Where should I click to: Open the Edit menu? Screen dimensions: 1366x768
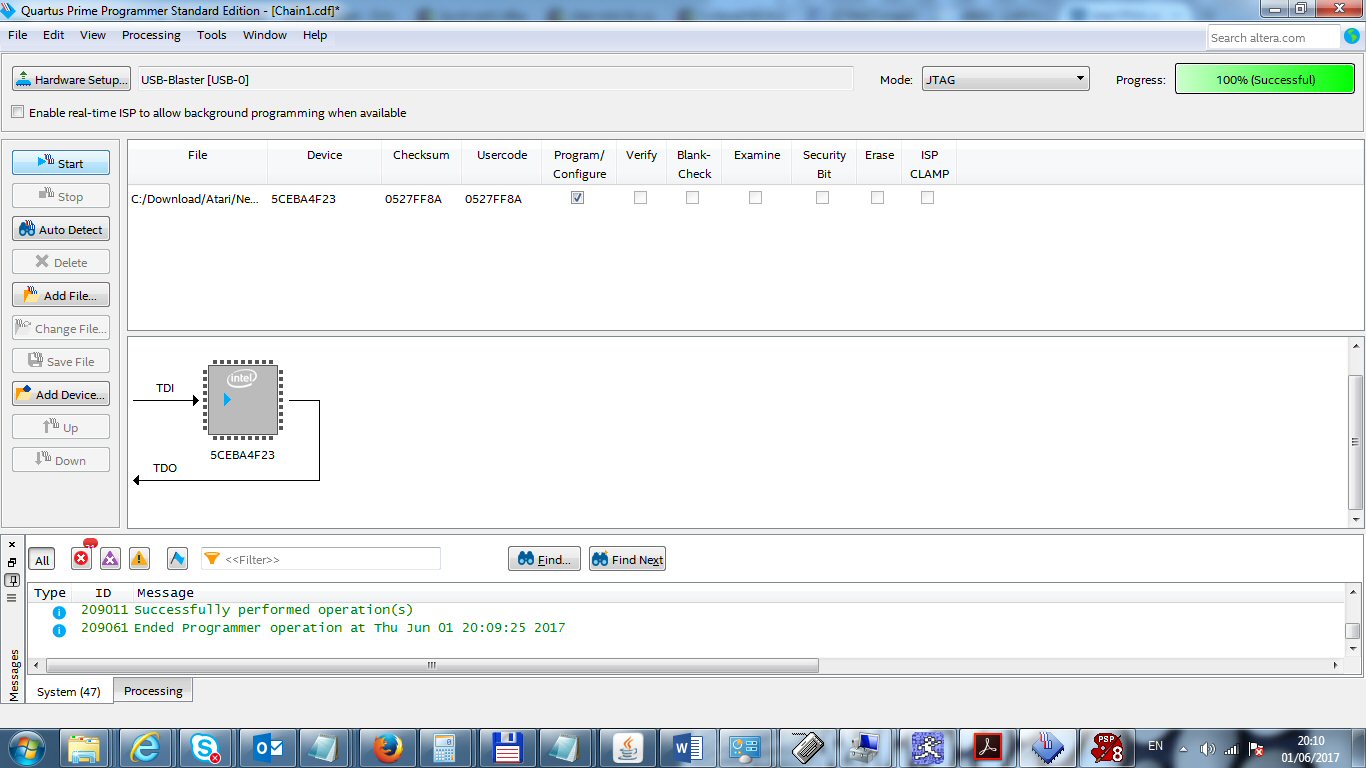[53, 35]
